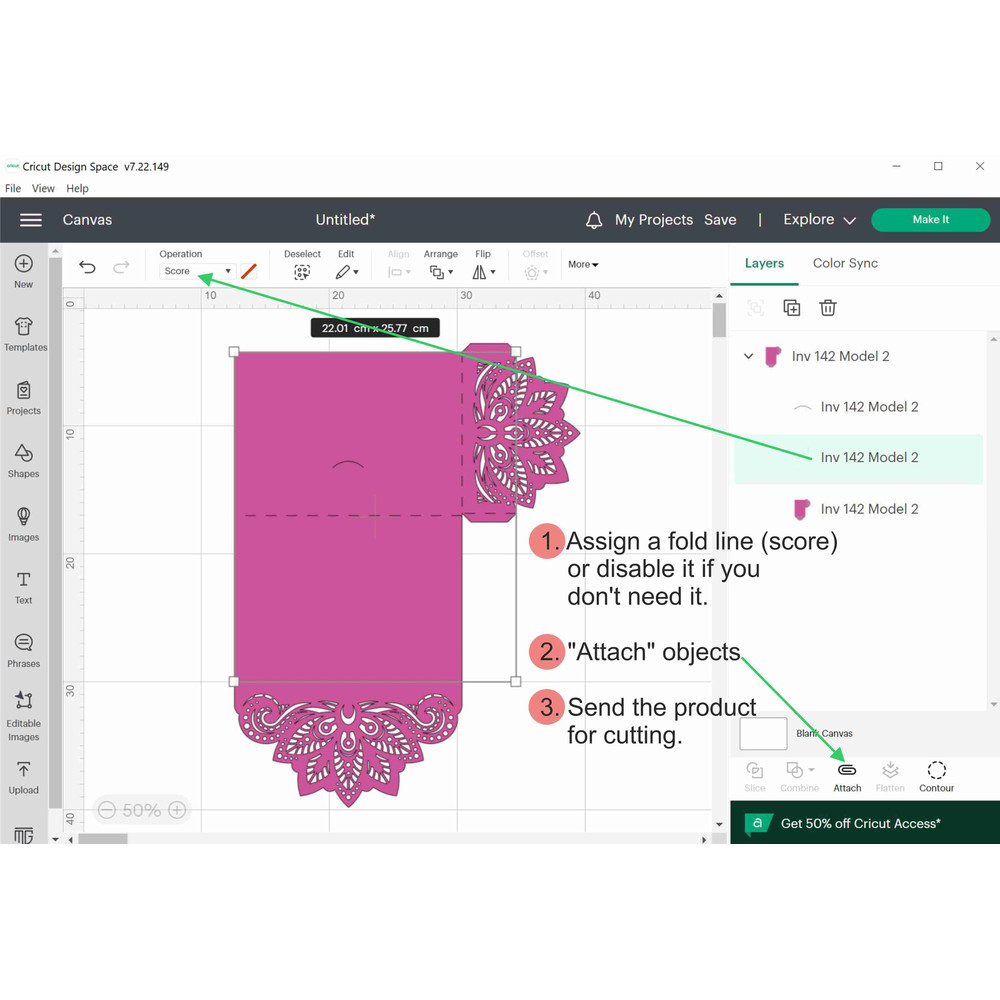Open the machine selection Explore dropdown
Image resolution: width=1000 pixels, height=1000 pixels.
point(819,220)
